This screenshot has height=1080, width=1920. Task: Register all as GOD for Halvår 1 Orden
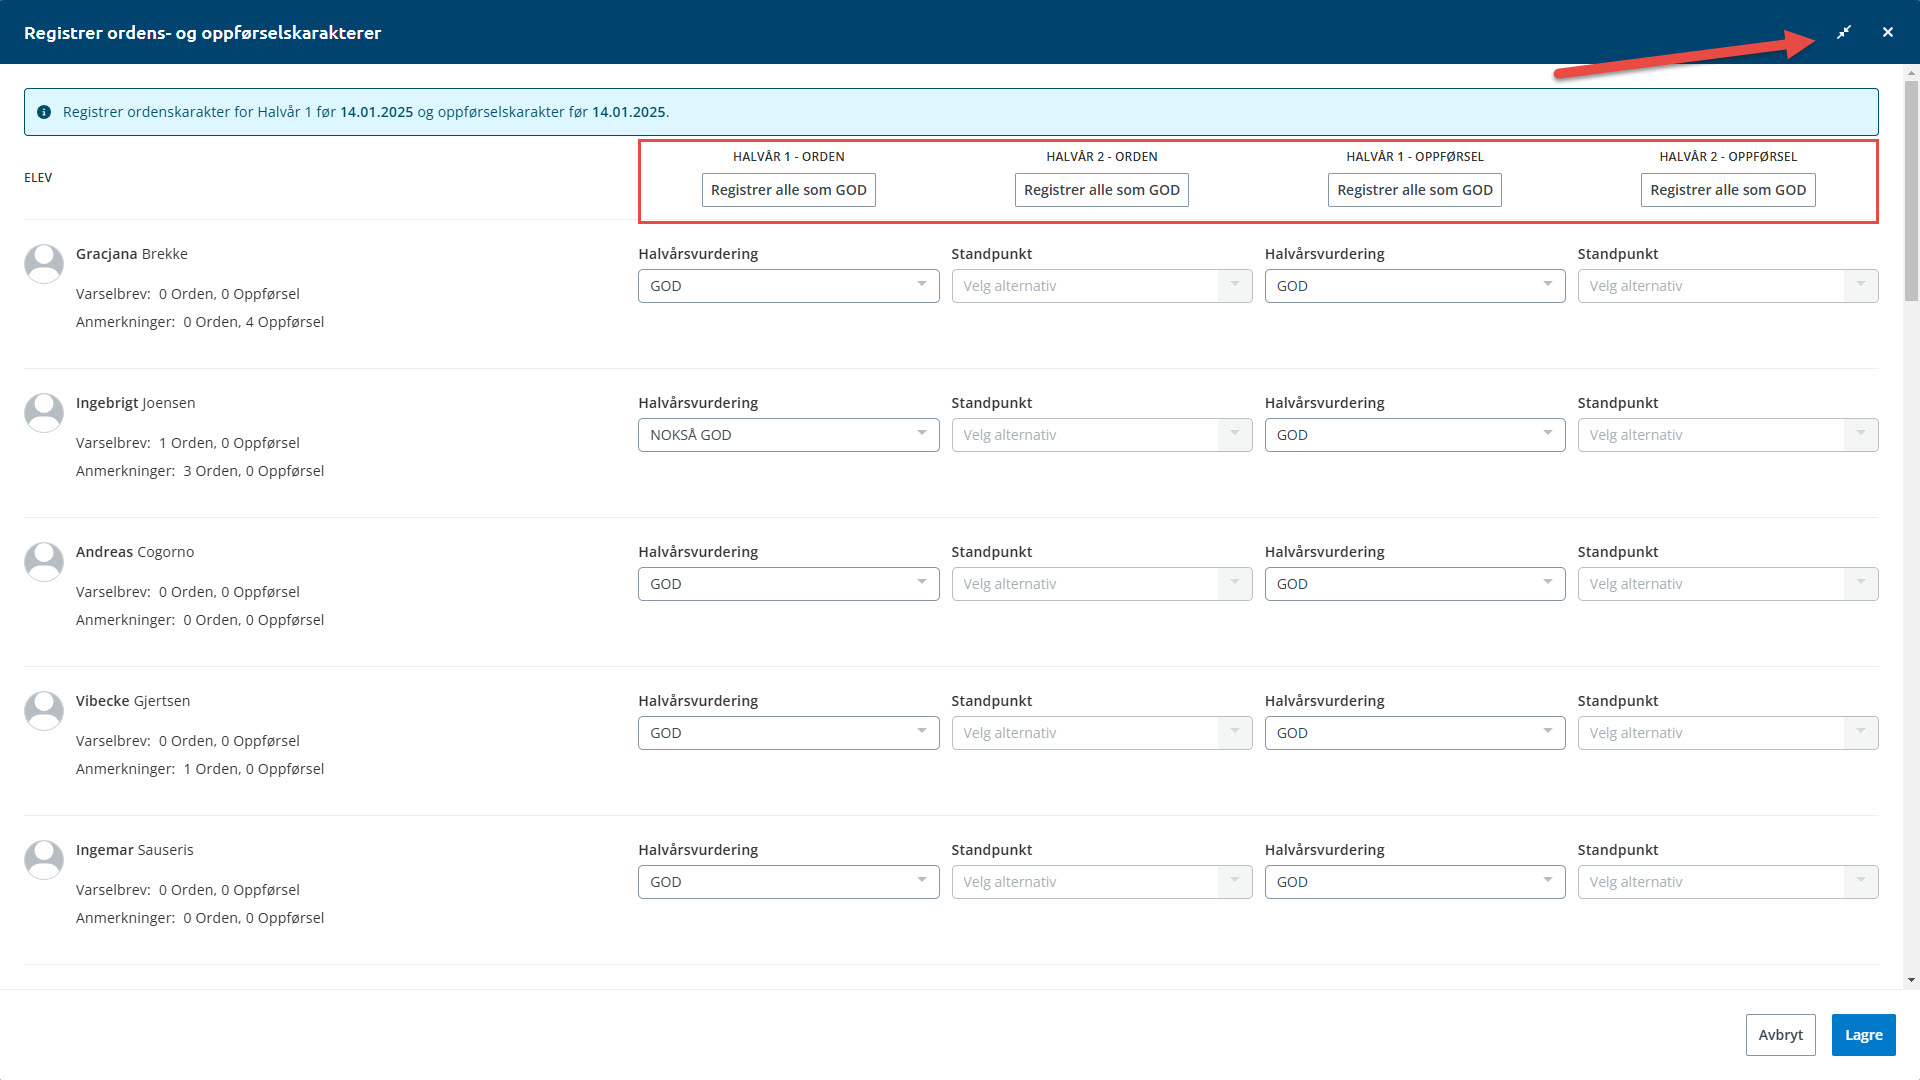pyautogui.click(x=788, y=190)
